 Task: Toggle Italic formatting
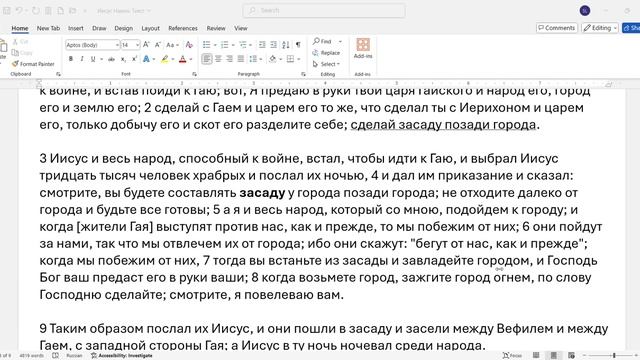82,59
